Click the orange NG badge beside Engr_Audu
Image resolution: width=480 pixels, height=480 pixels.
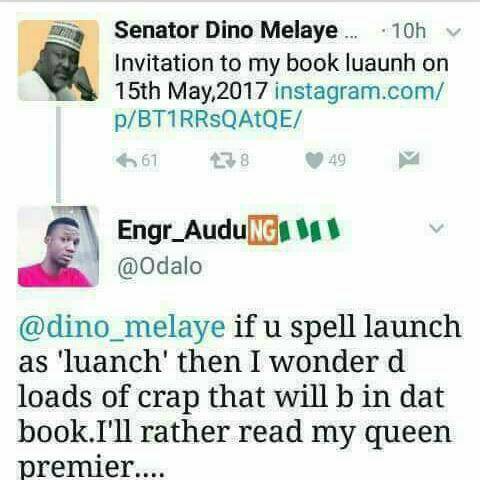click(x=263, y=230)
